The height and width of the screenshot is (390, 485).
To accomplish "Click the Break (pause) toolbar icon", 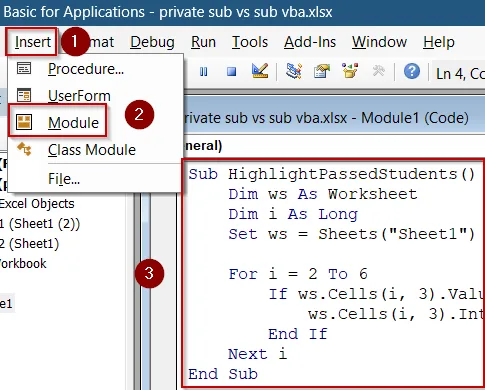I will pyautogui.click(x=203, y=71).
